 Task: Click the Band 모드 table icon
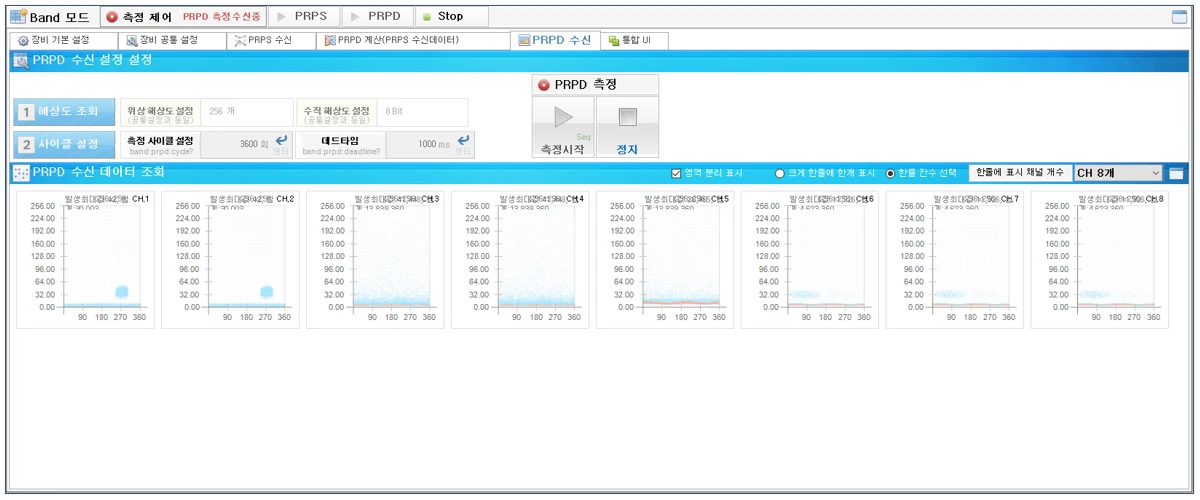pyautogui.click(x=18, y=17)
